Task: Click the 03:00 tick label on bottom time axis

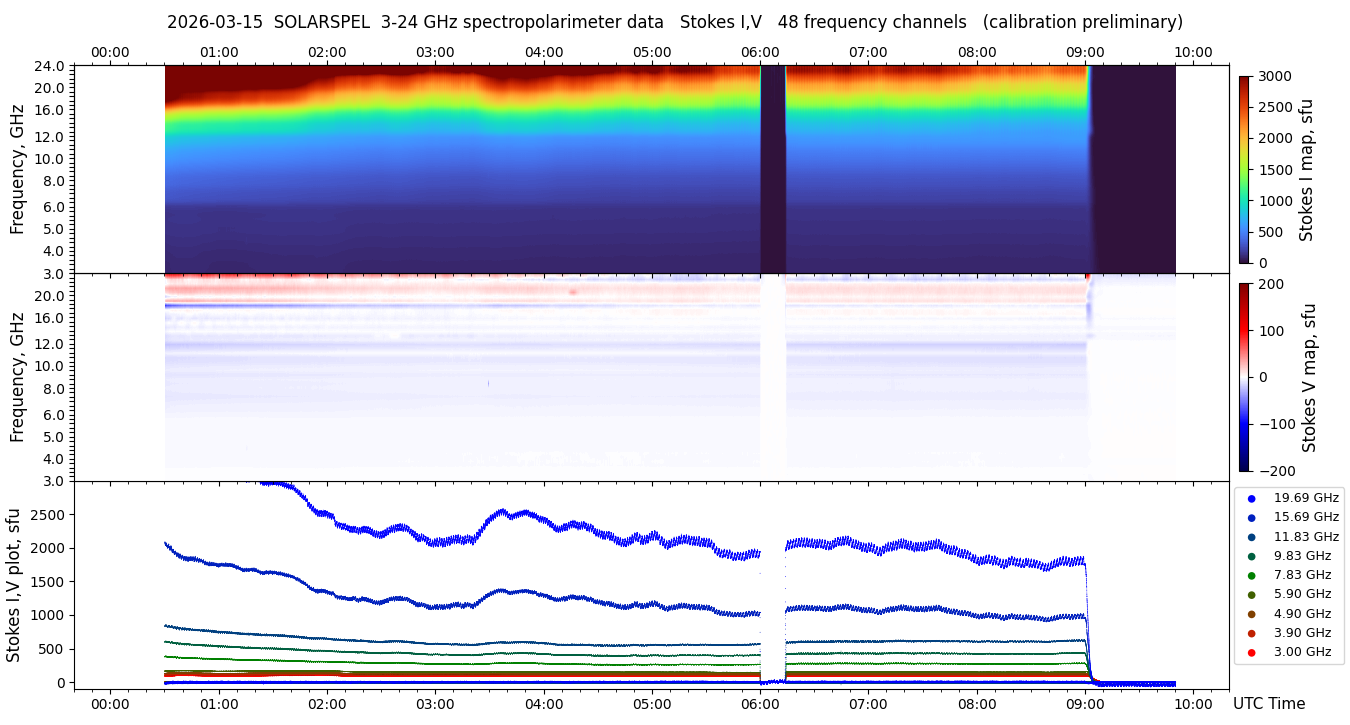Action: [x=435, y=704]
